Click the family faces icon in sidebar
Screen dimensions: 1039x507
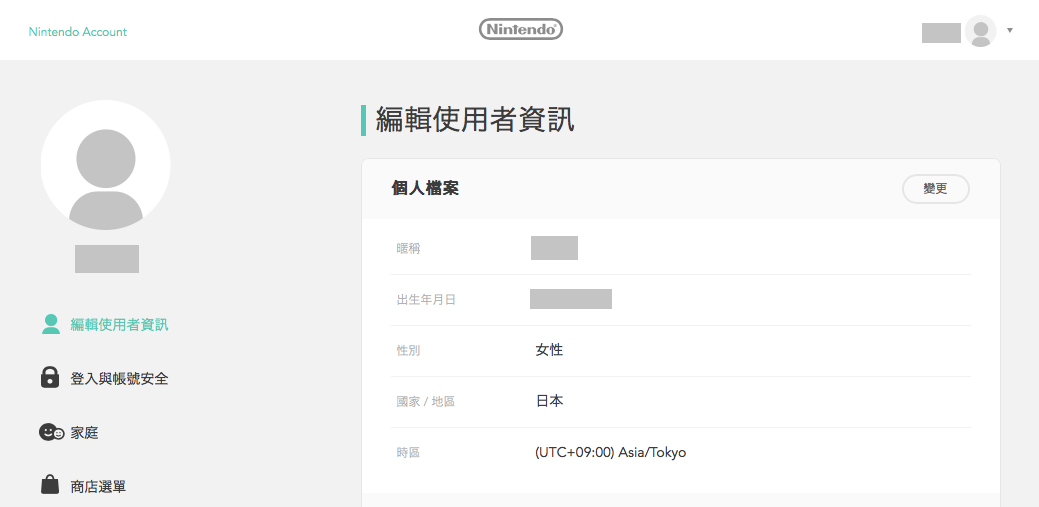tap(51, 432)
